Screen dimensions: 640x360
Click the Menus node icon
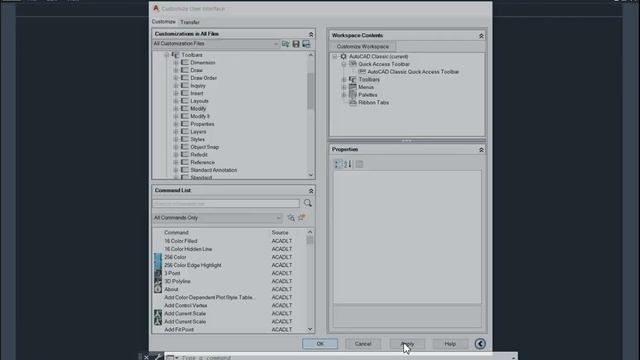point(353,87)
